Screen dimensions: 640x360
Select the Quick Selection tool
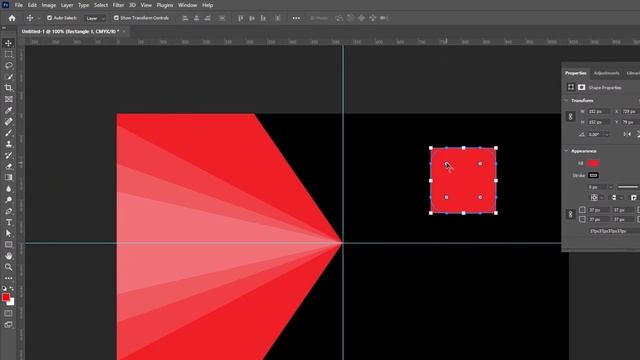coord(8,77)
